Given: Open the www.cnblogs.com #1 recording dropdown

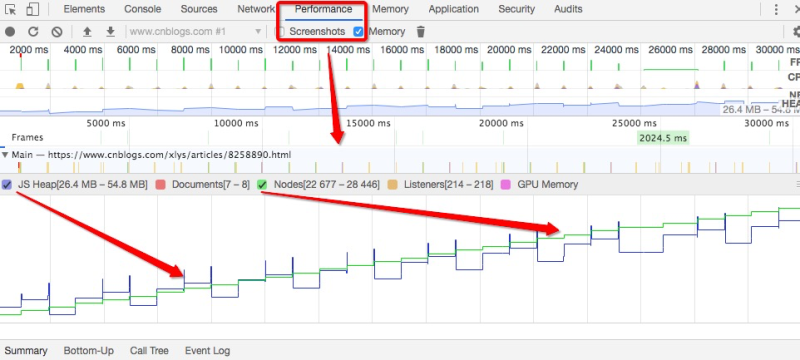Looking at the screenshot, I should pyautogui.click(x=195, y=32).
